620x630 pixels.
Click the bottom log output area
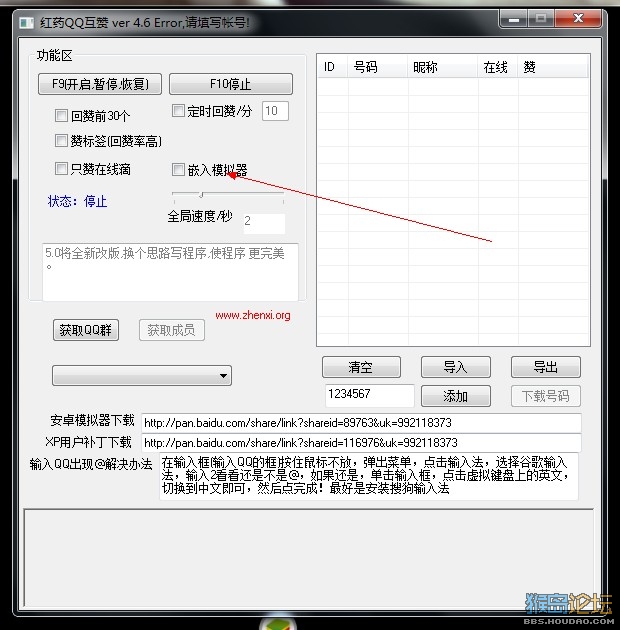click(309, 557)
